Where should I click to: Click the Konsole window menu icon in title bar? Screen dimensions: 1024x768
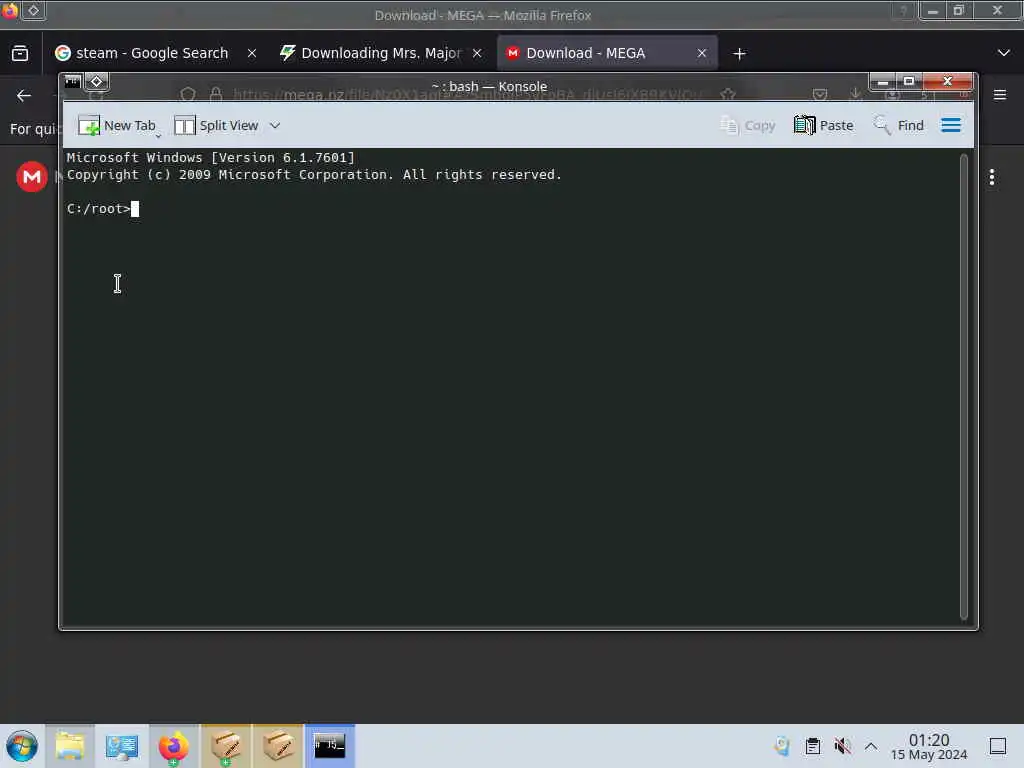(72, 82)
